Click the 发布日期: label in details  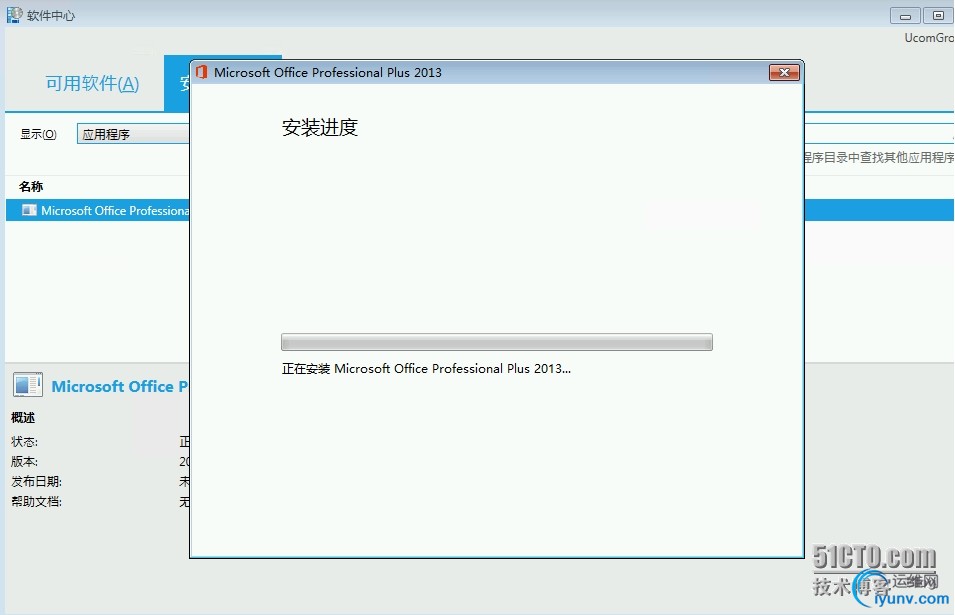(37, 482)
